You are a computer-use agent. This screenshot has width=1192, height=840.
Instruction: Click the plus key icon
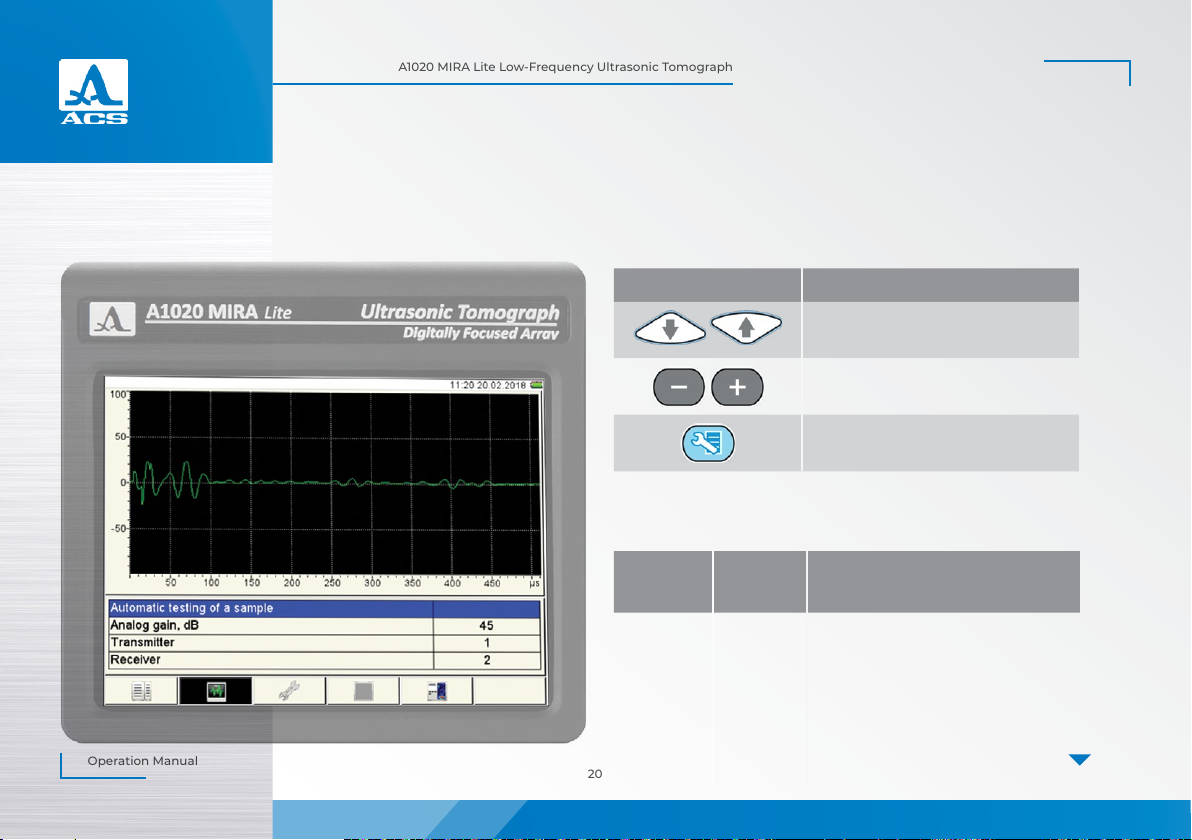[737, 387]
